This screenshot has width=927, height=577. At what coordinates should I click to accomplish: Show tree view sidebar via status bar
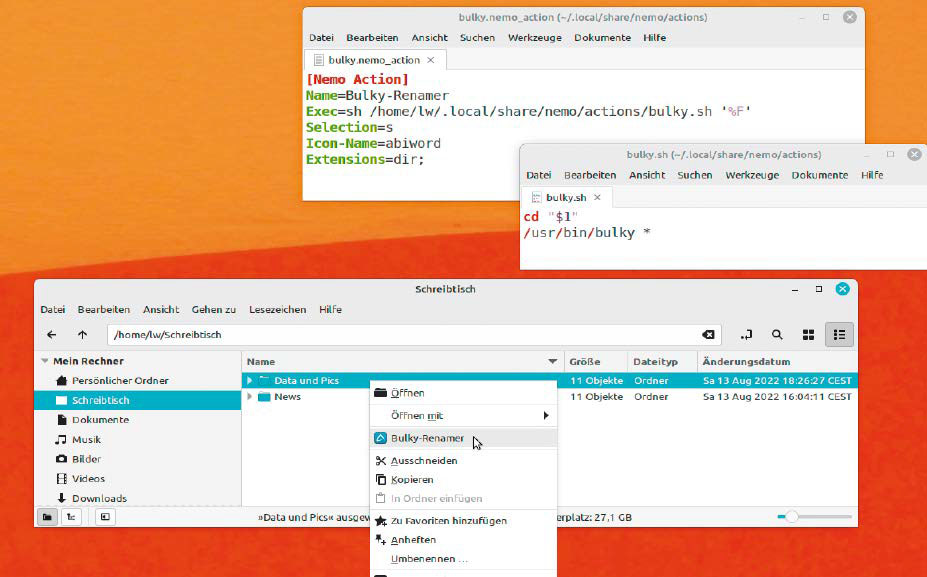(x=71, y=517)
